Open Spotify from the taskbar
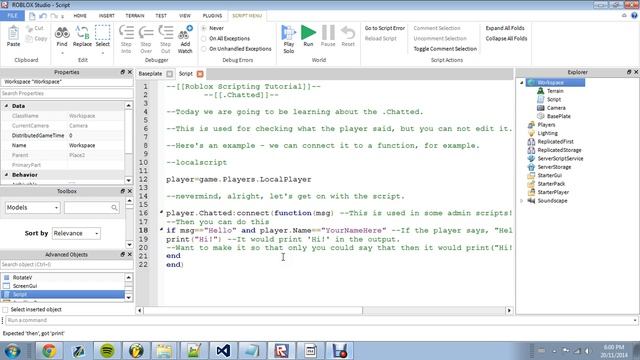Viewport: 640px width, 360px height. click(x=107, y=351)
